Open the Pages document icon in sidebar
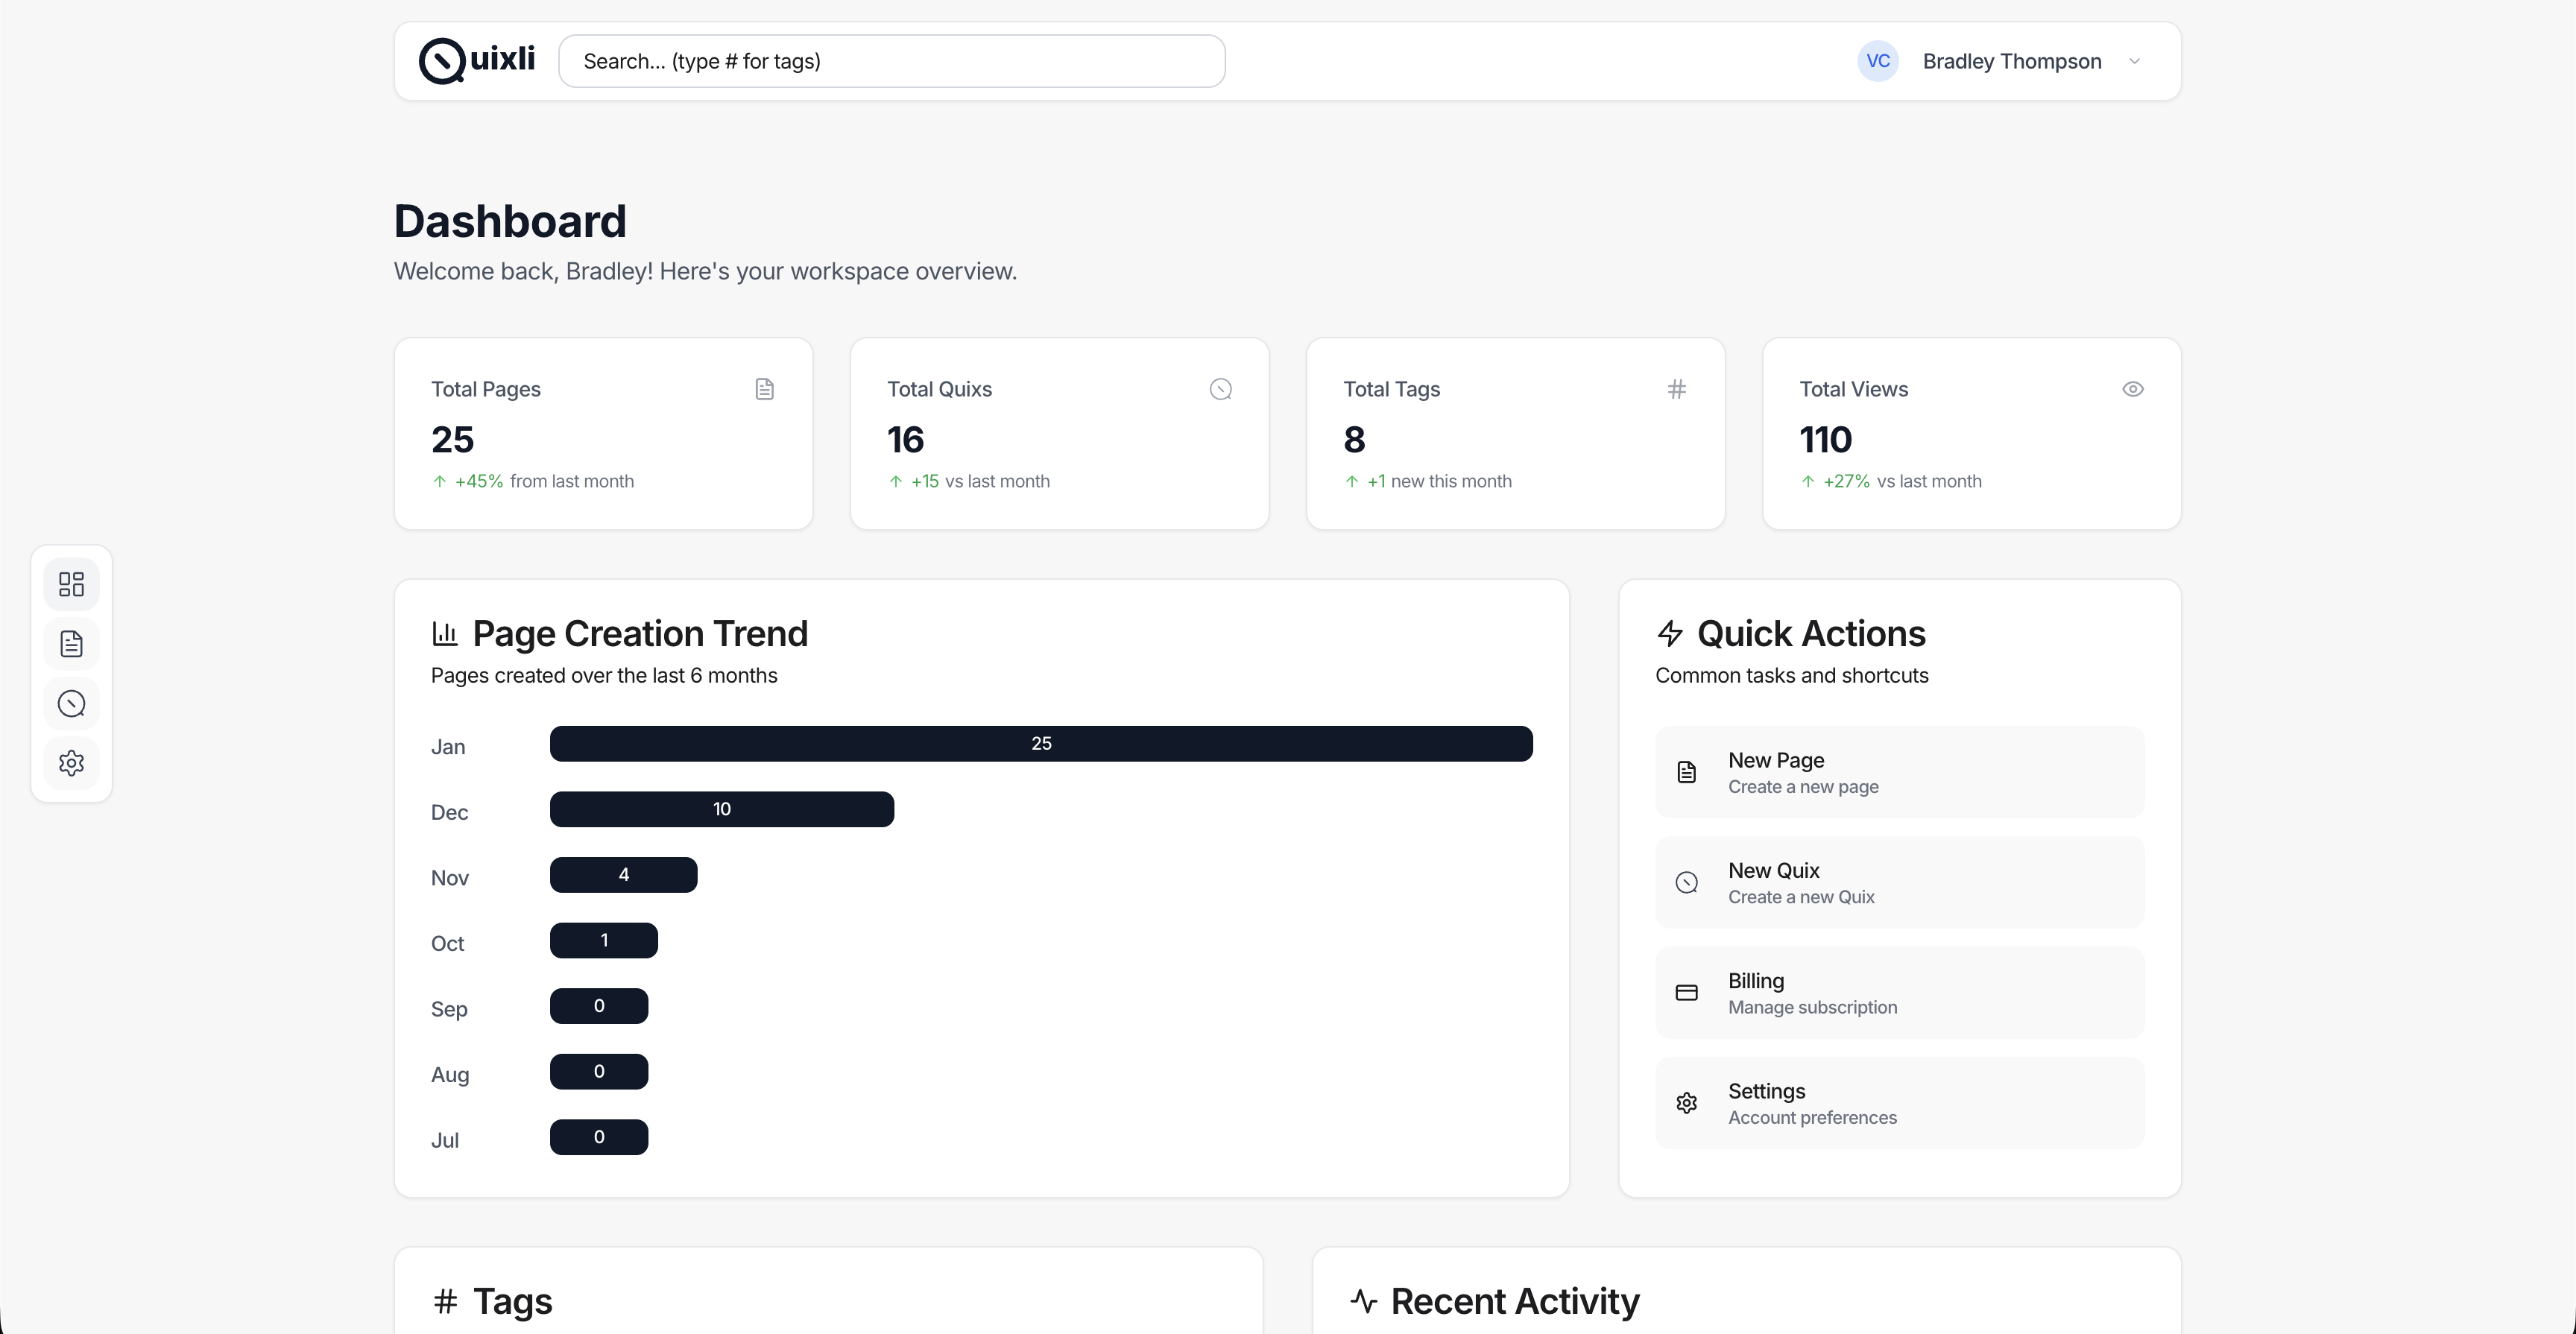 click(71, 643)
